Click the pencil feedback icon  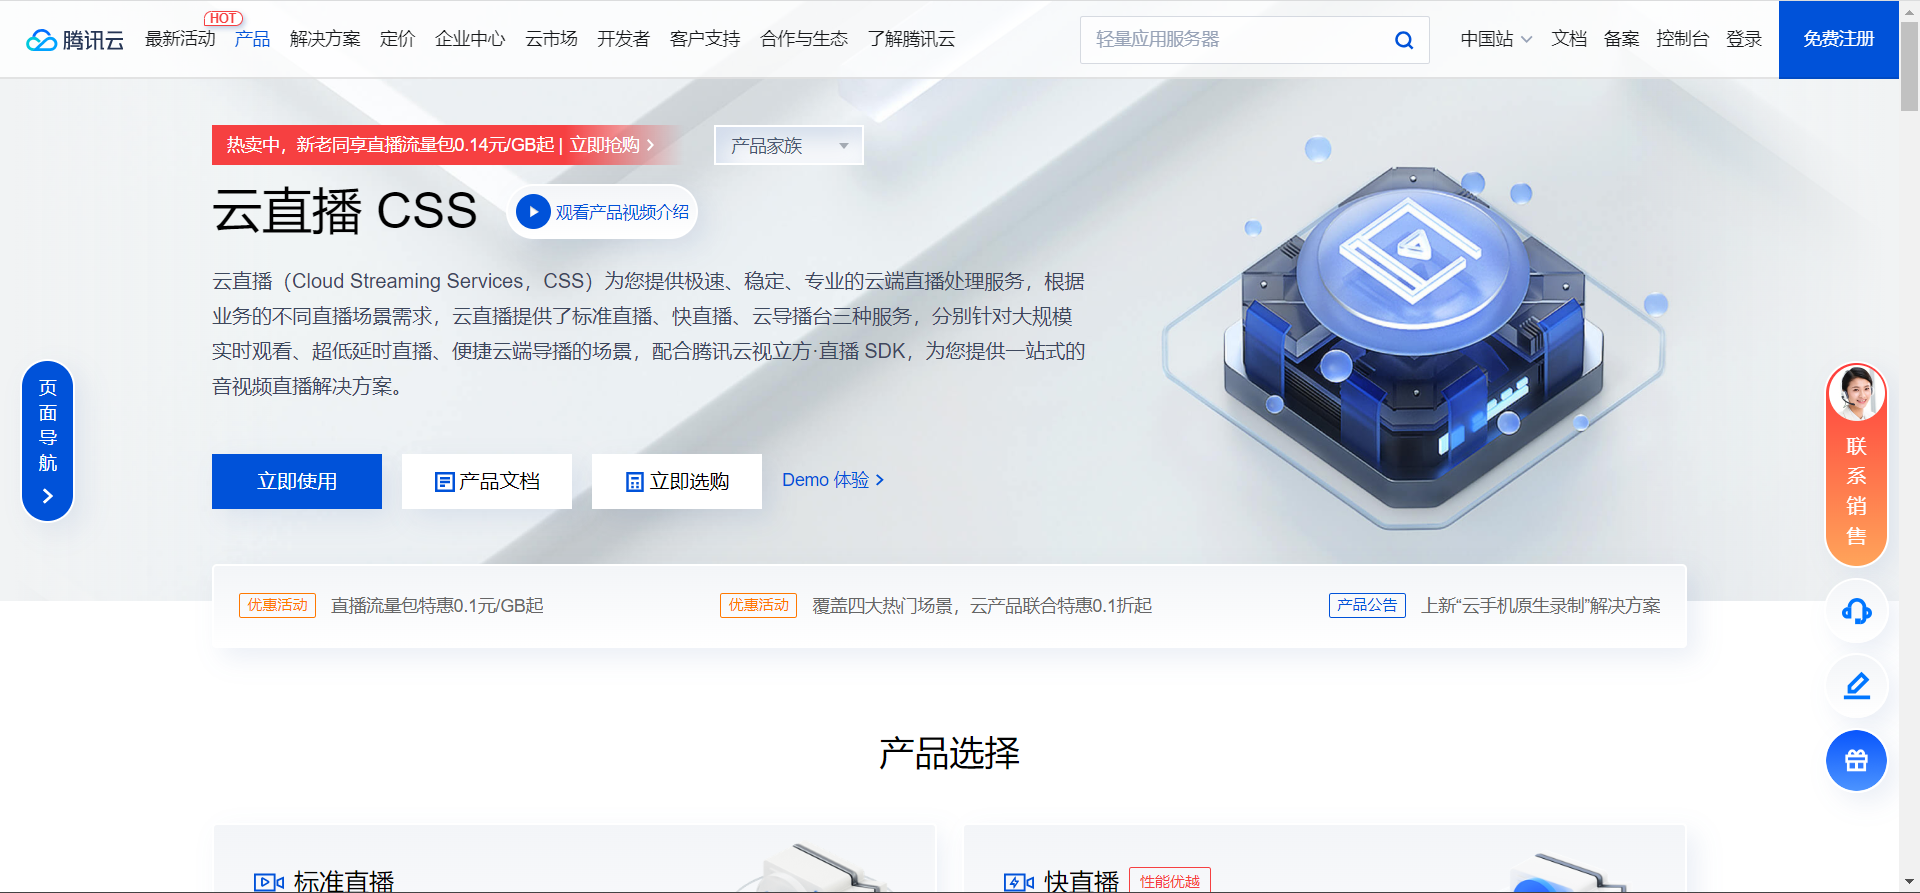tap(1857, 686)
